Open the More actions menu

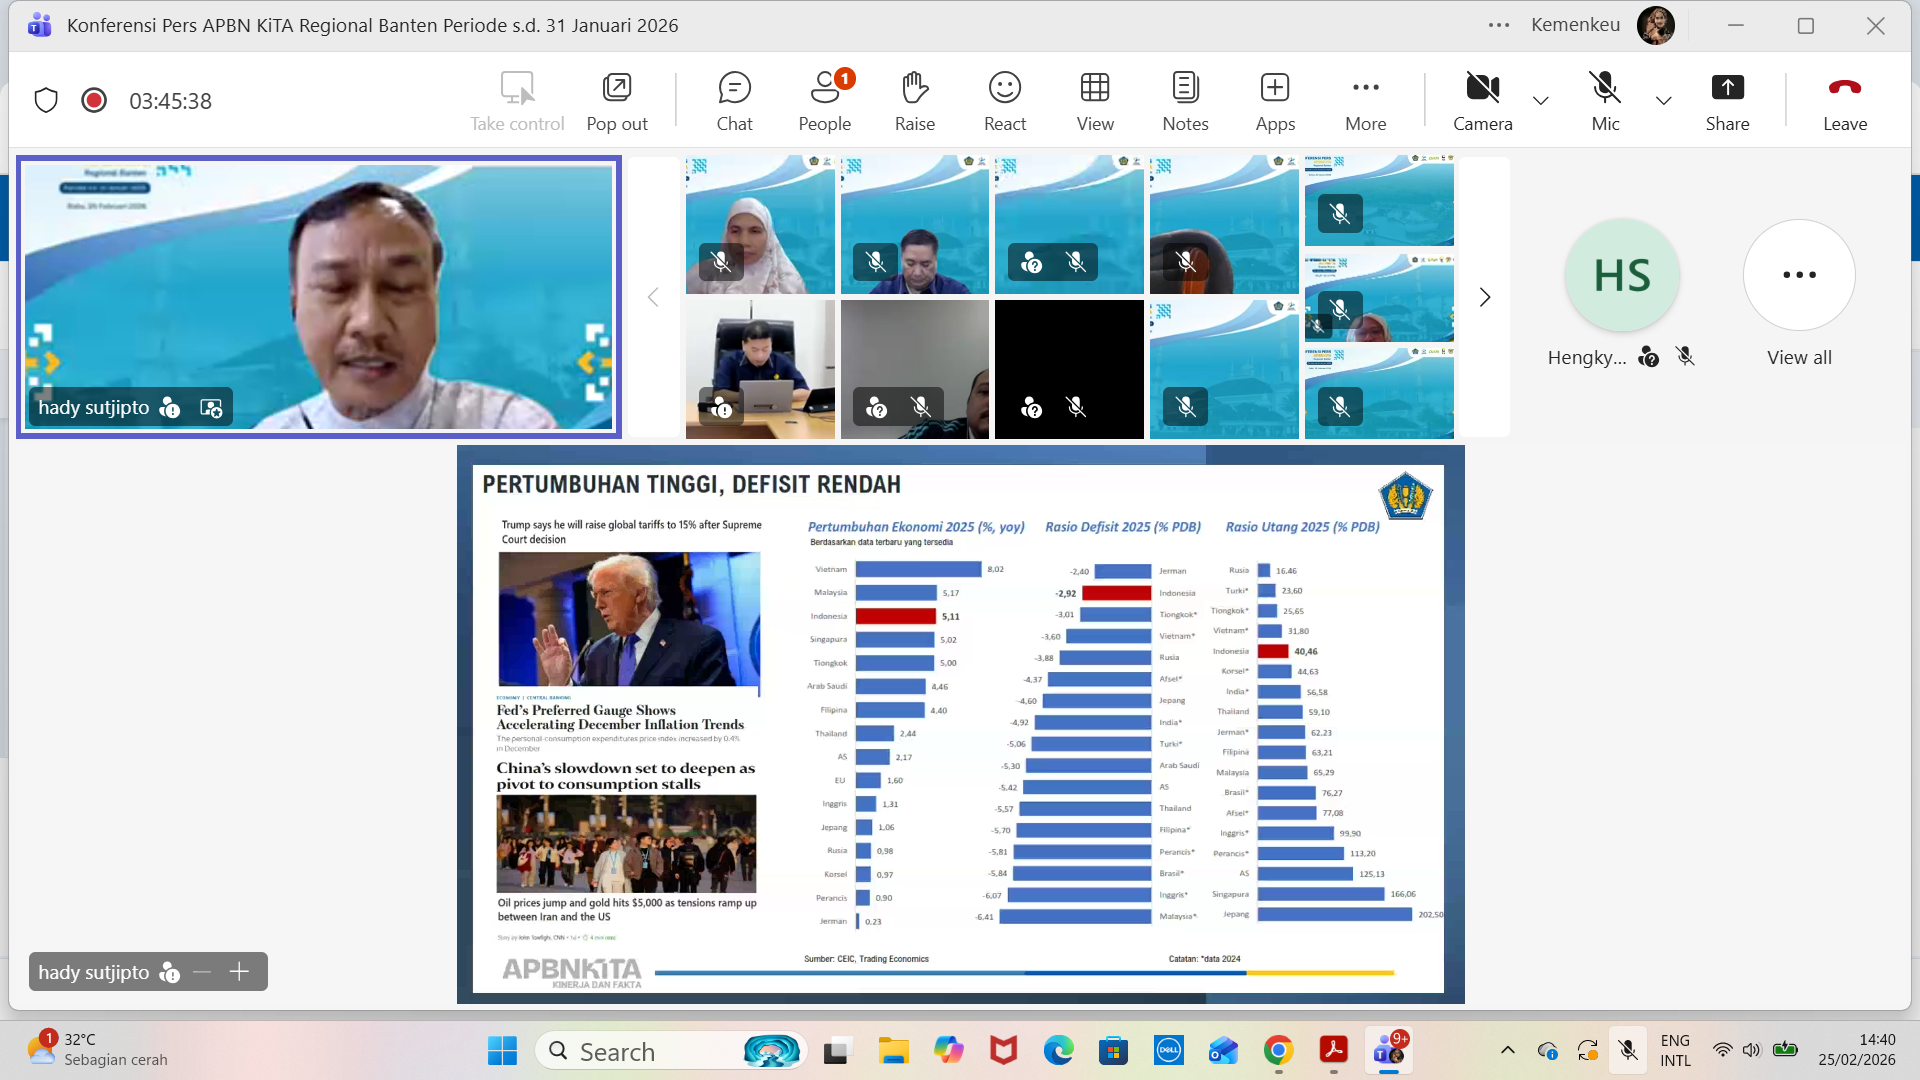[x=1365, y=100]
